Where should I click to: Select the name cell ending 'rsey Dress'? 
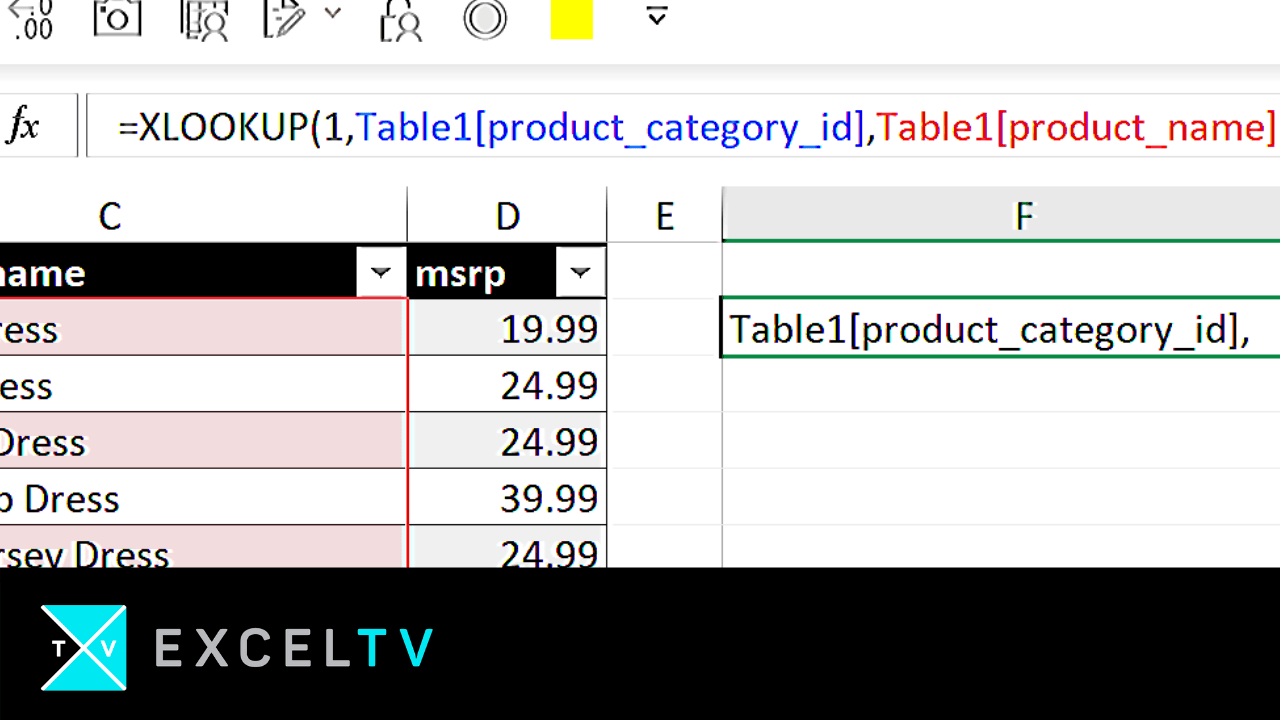click(x=203, y=547)
